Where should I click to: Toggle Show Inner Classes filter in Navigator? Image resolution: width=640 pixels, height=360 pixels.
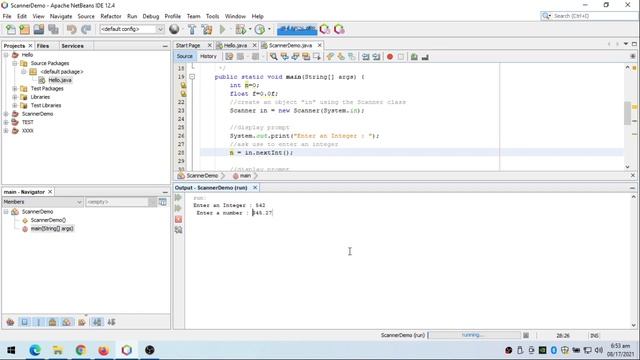(x=67, y=322)
